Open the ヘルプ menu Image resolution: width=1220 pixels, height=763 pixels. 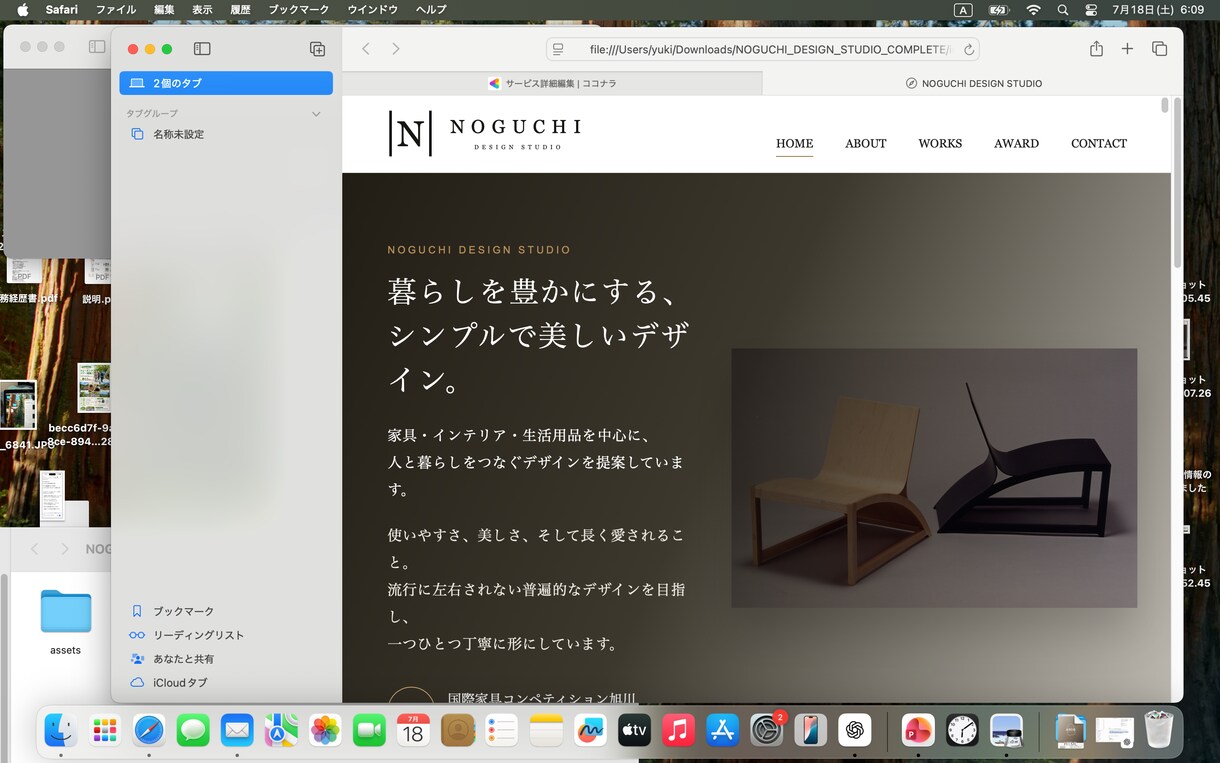pyautogui.click(x=431, y=10)
